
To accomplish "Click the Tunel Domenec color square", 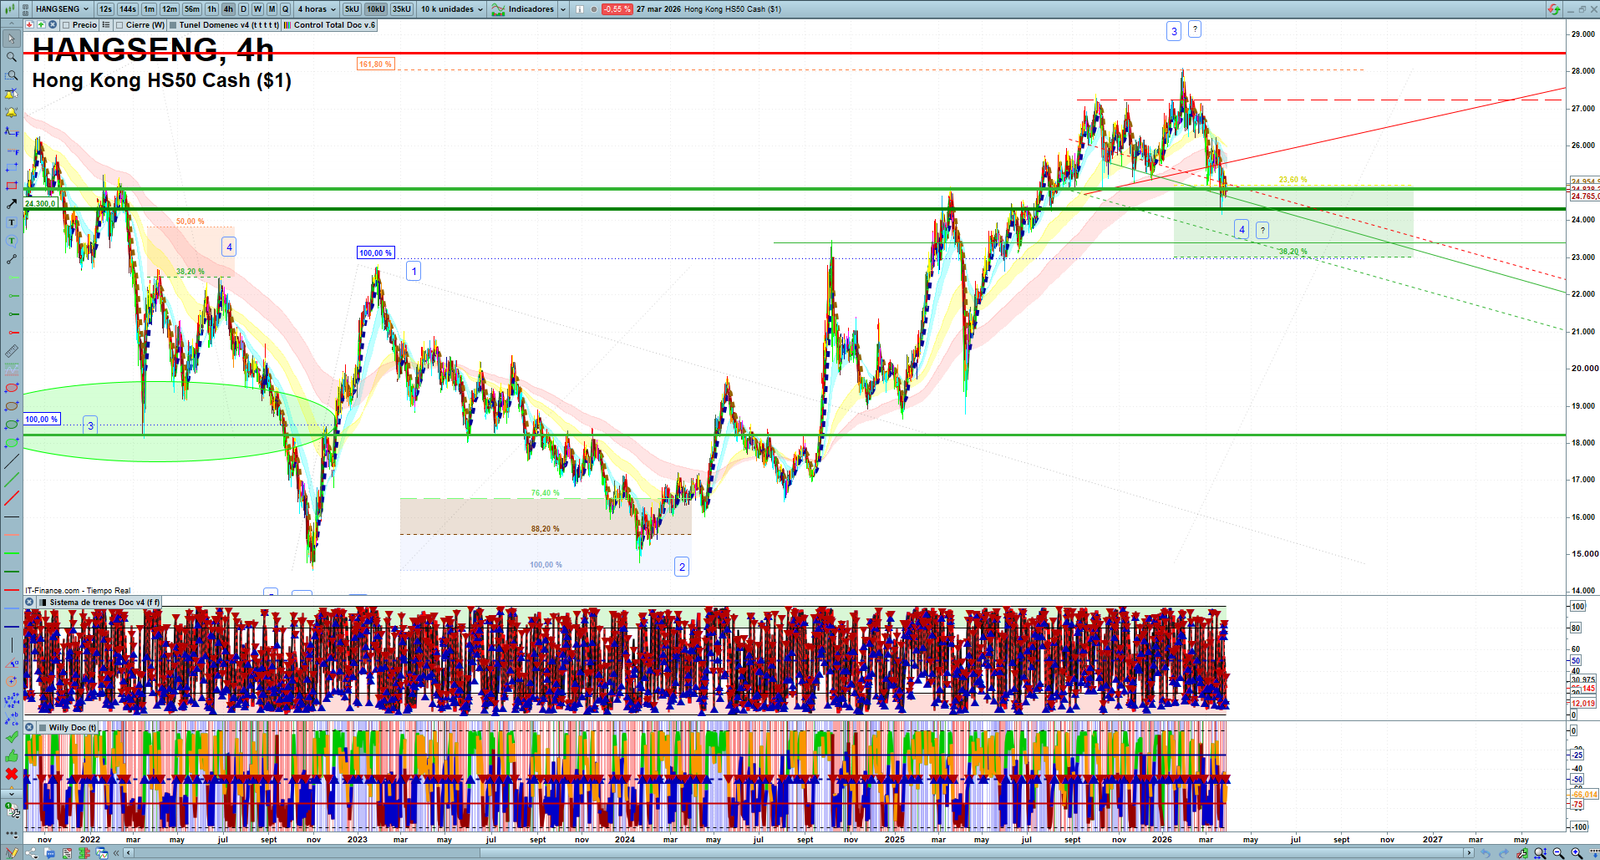I will click(174, 25).
